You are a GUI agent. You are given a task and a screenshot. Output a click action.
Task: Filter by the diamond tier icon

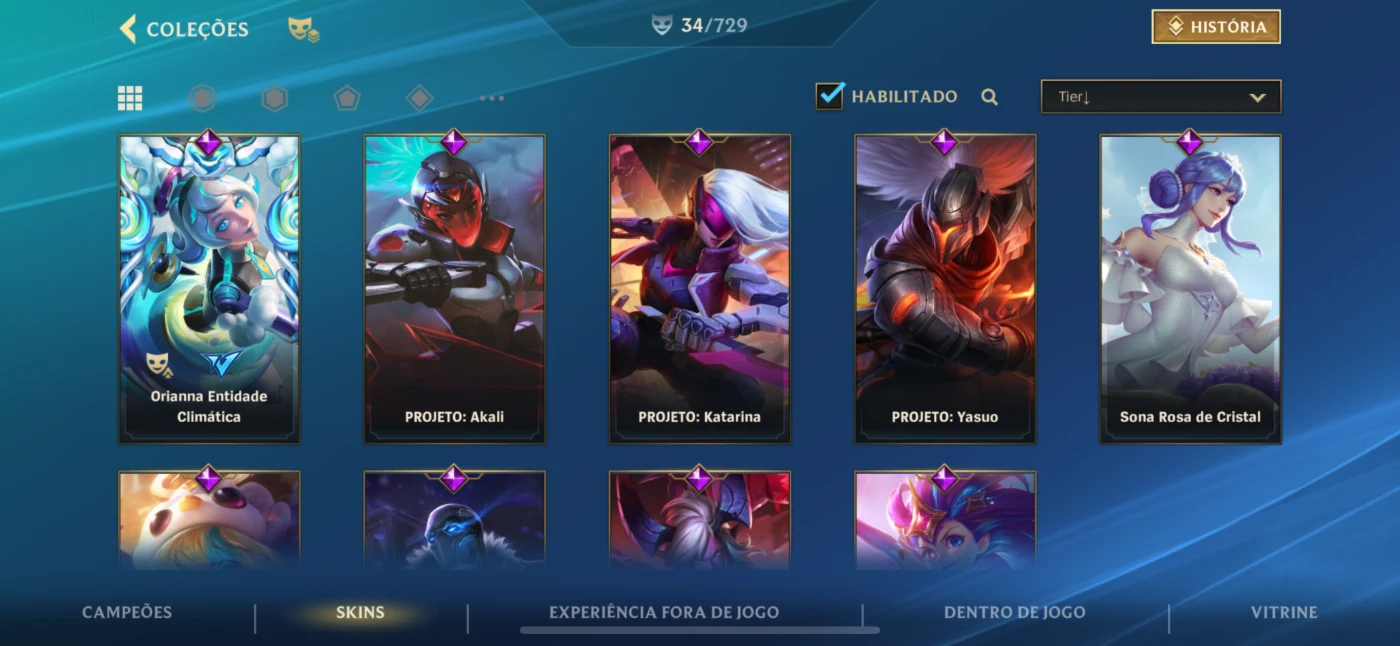[420, 98]
